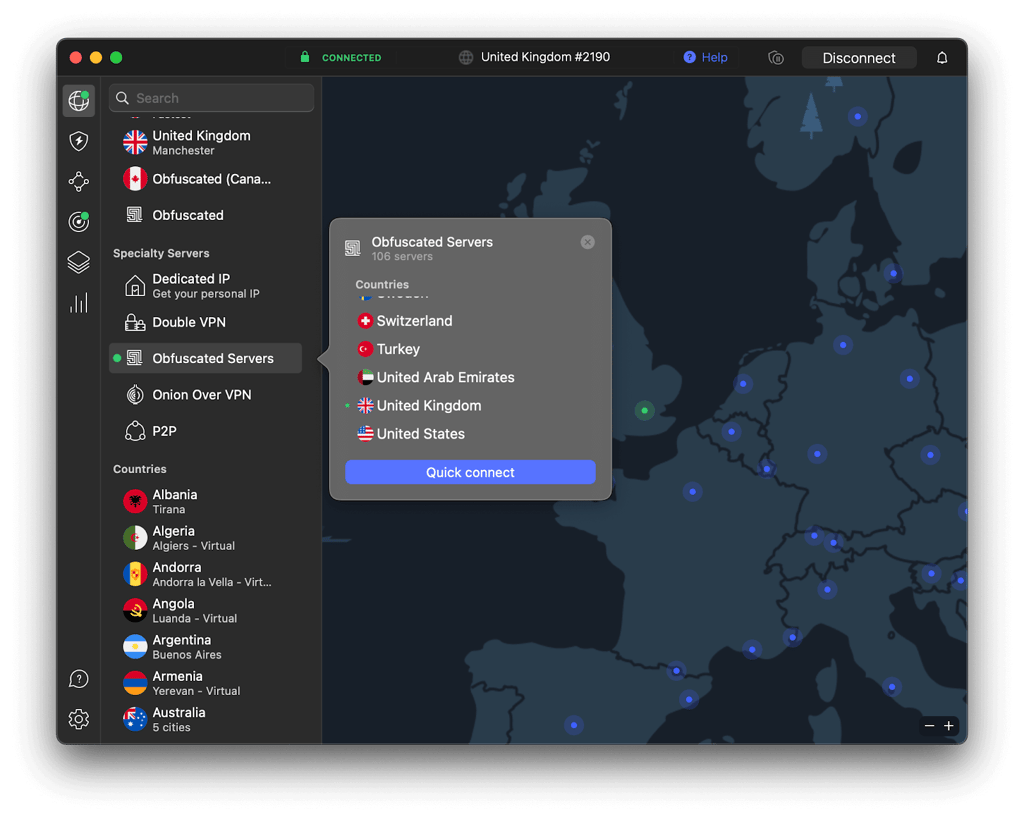
Task: Close the Obfuscated Servers popup
Action: click(588, 242)
